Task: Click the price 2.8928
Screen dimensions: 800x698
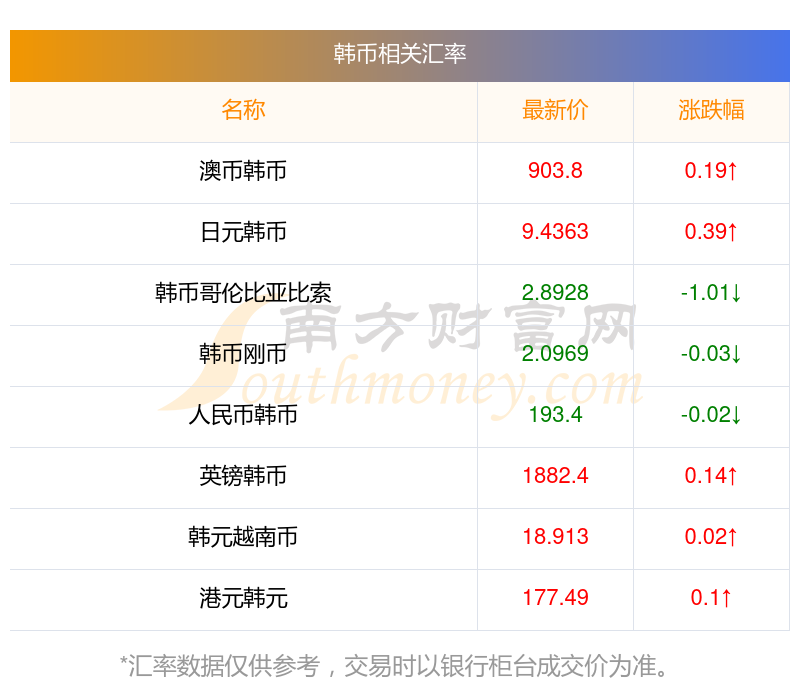Action: [555, 292]
